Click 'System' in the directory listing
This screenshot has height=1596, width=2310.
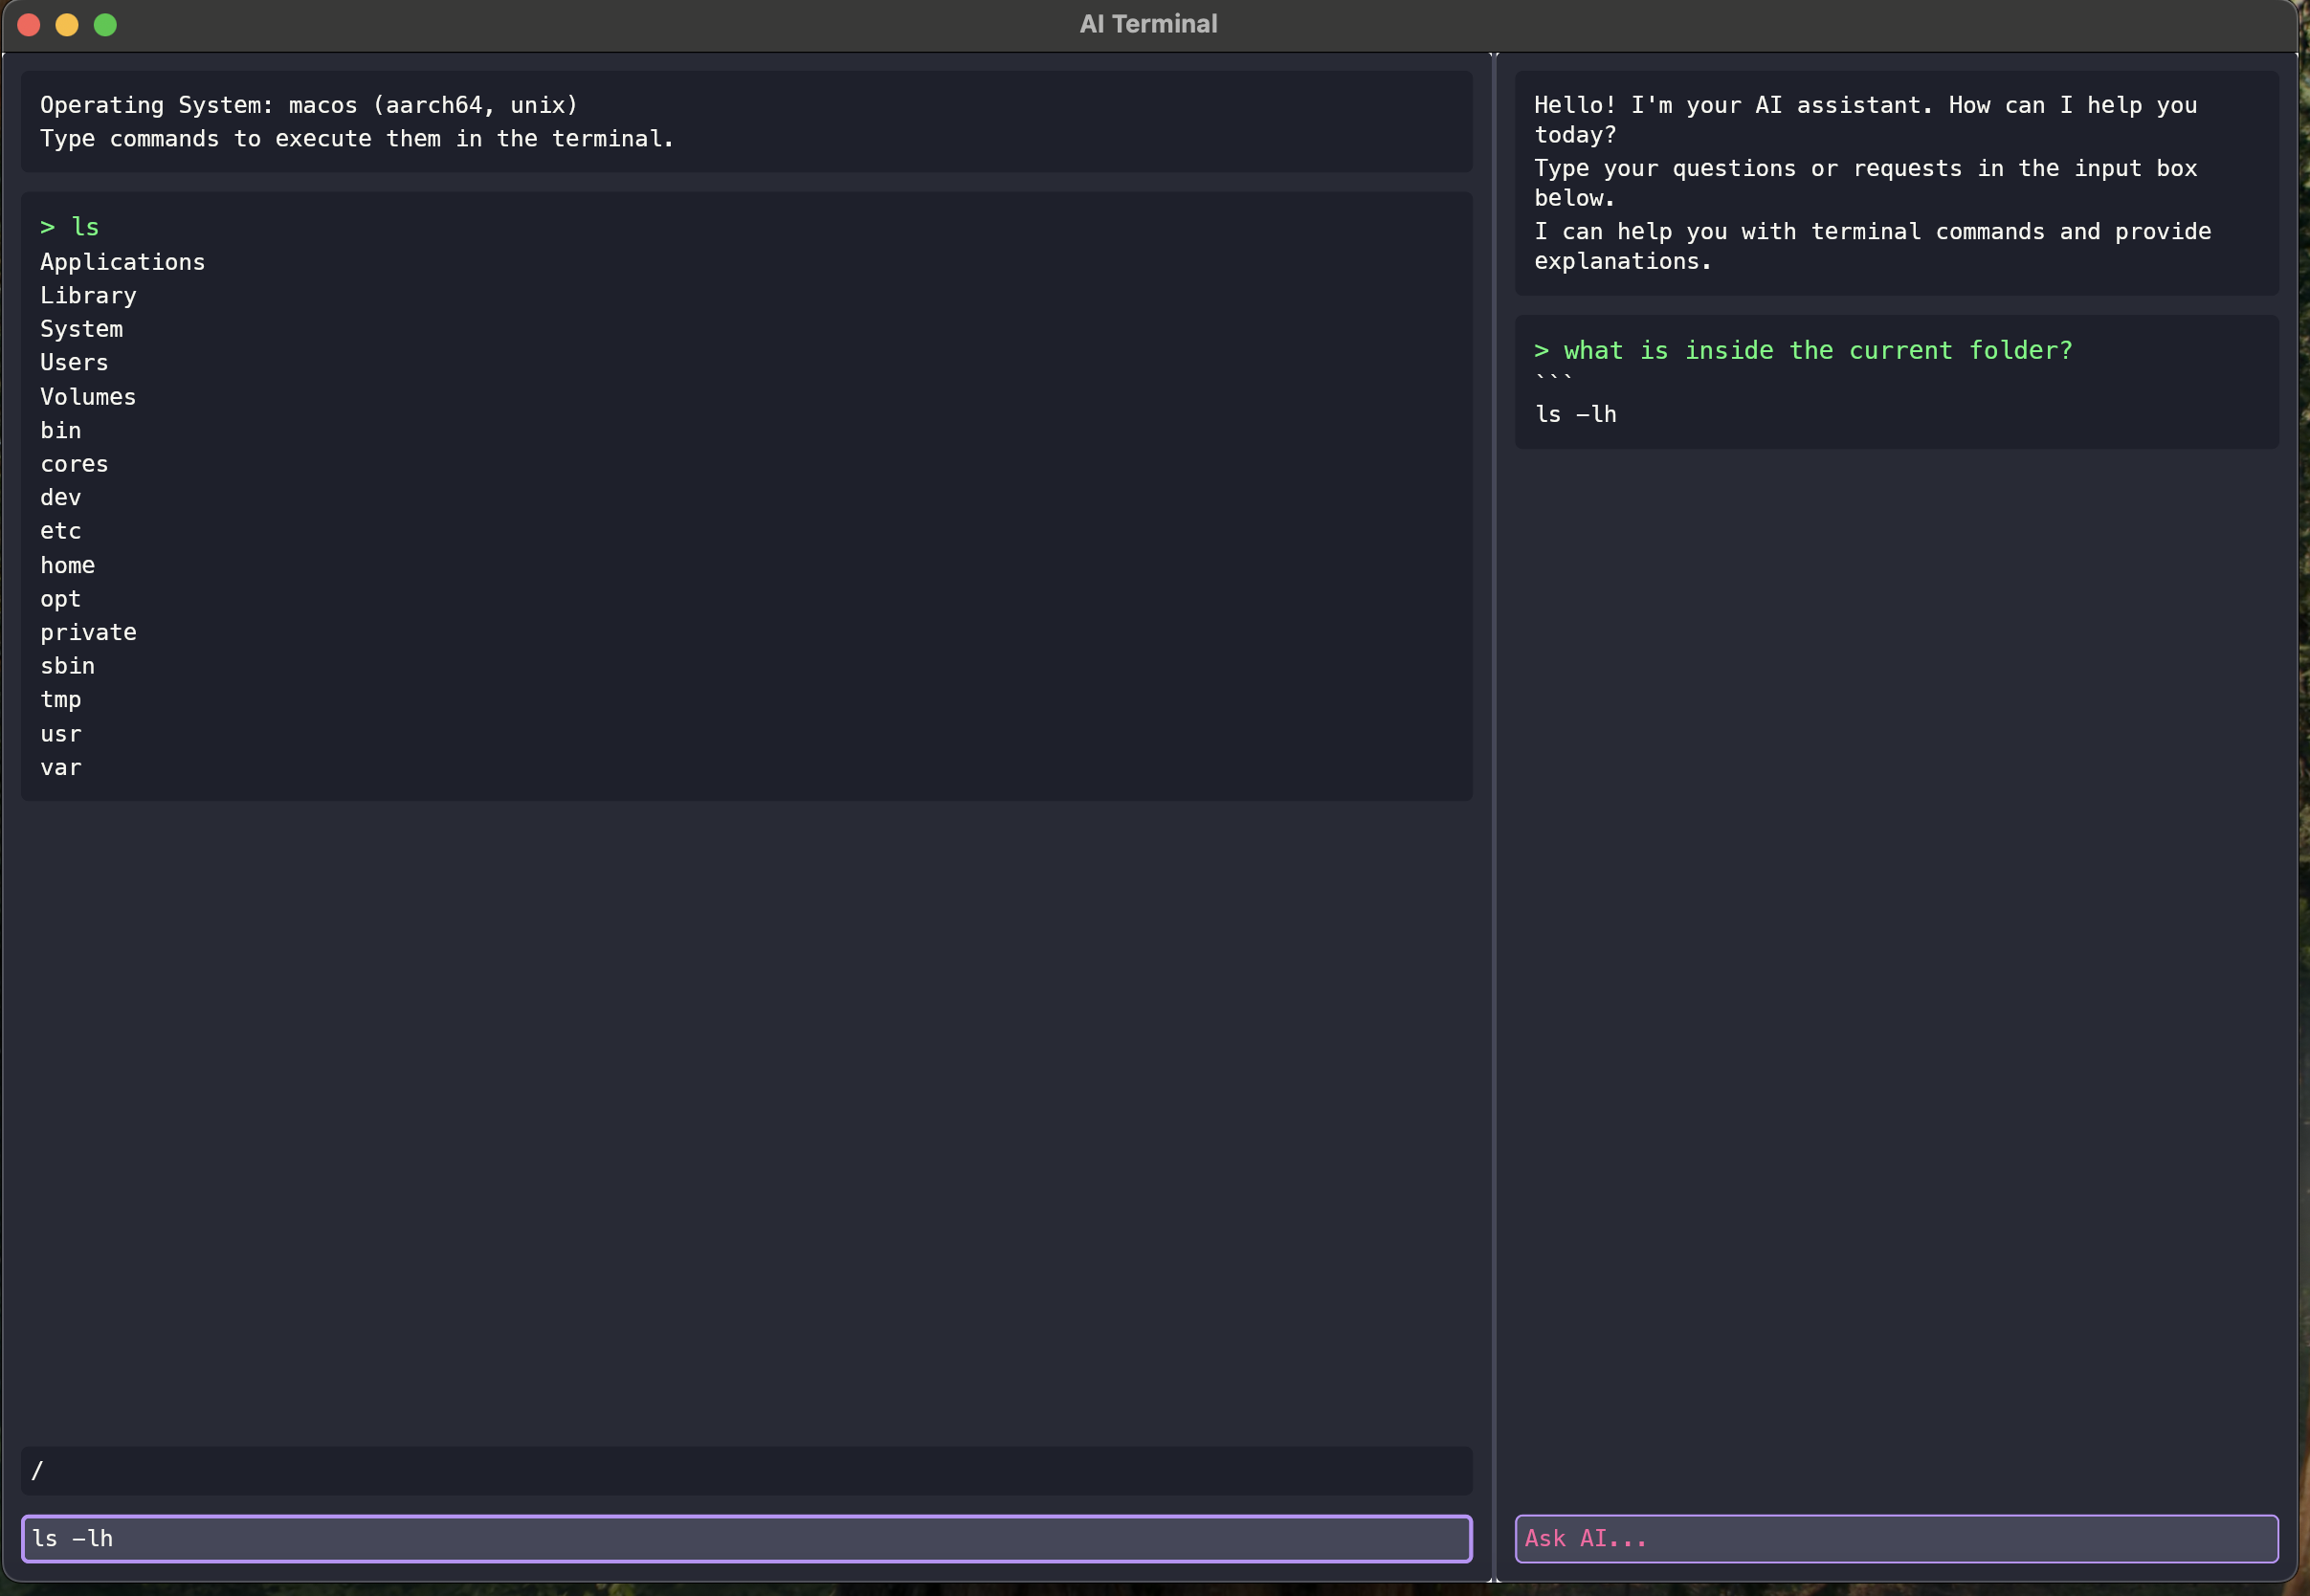81,329
